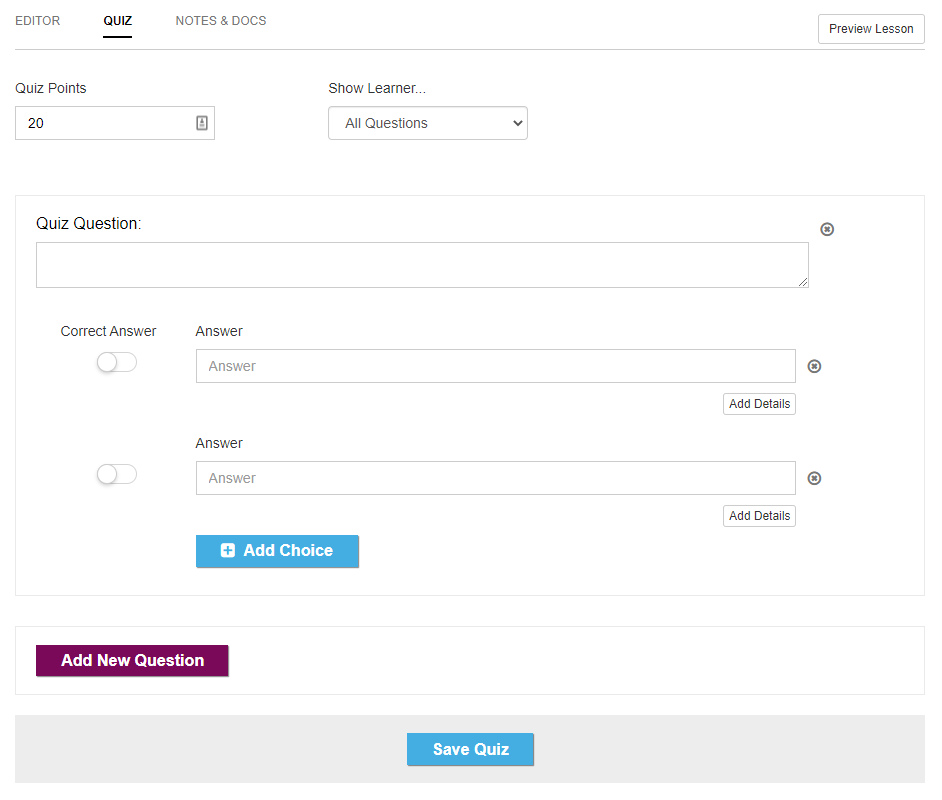Open the Show Learner dropdown

point(428,123)
